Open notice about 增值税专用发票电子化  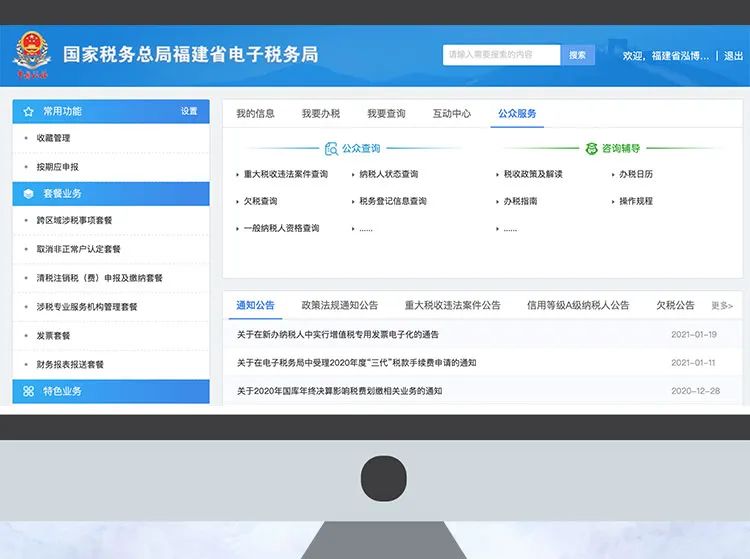[338, 335]
